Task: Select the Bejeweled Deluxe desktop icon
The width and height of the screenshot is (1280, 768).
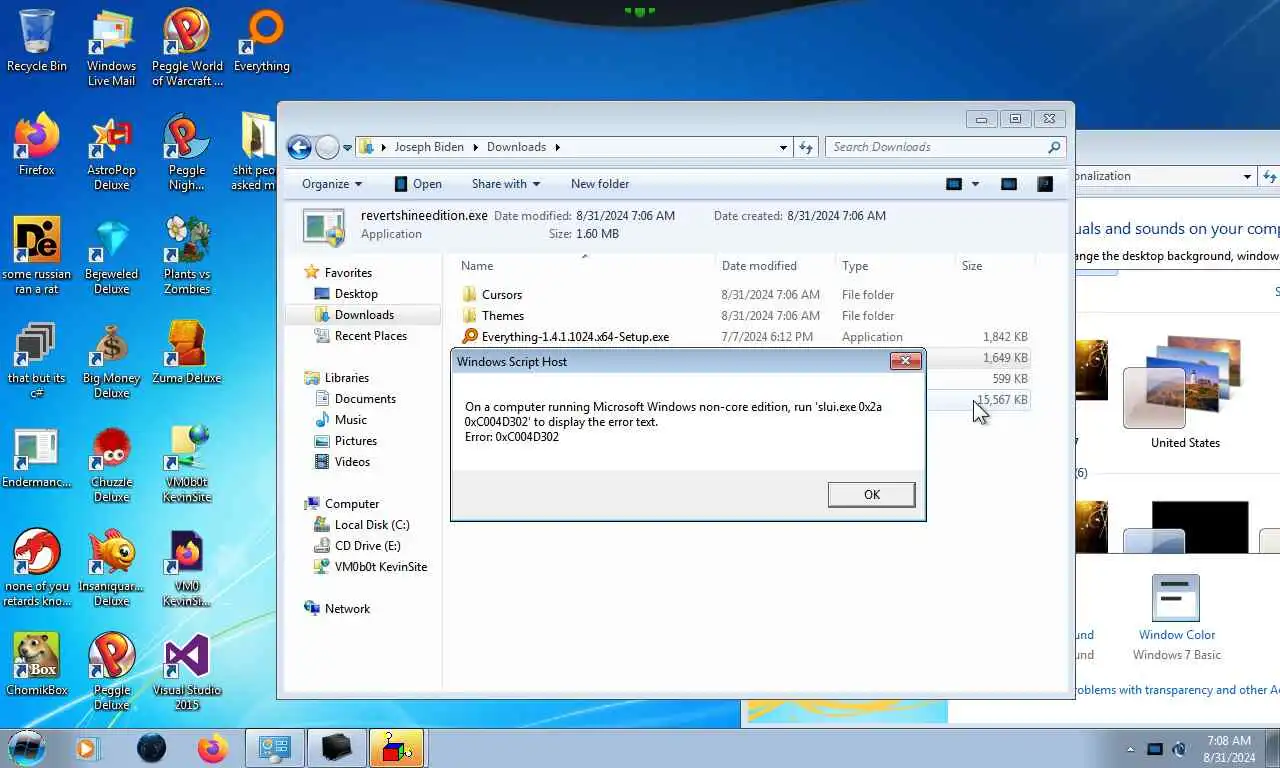Action: 111,256
